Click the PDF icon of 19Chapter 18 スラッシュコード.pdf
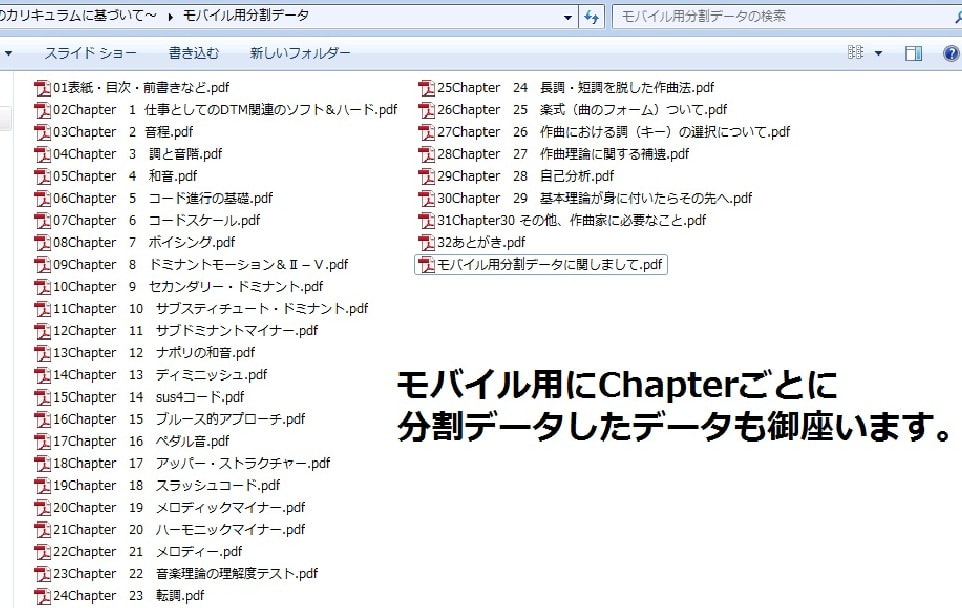The height and width of the screenshot is (608, 962). click(42, 486)
